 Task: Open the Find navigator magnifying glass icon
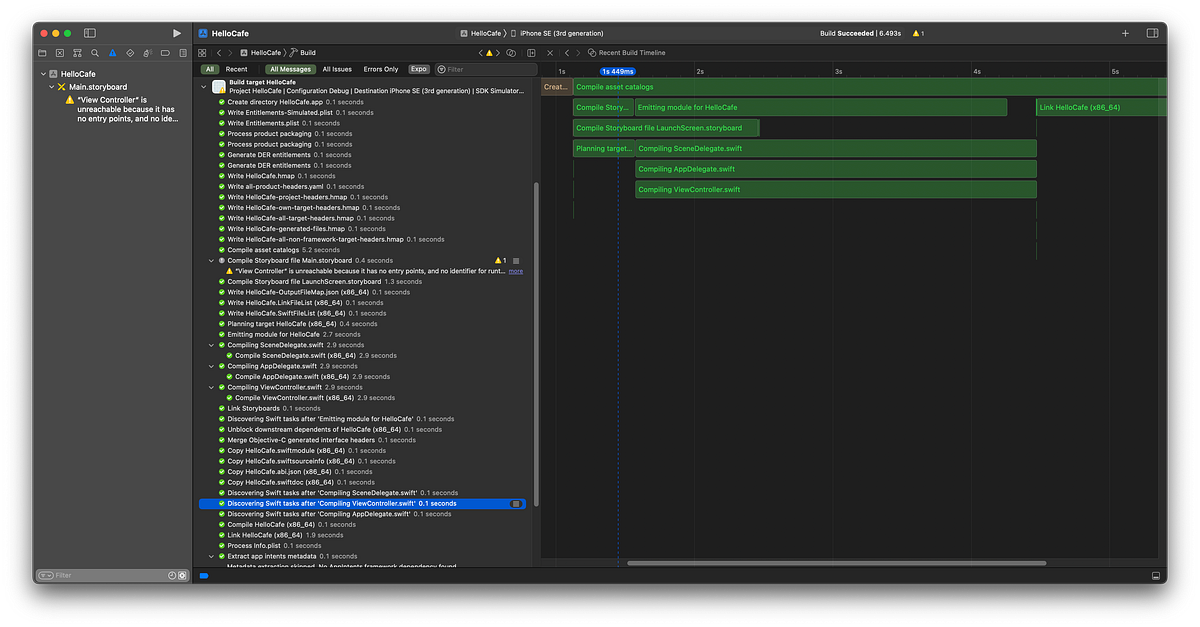tap(95, 52)
